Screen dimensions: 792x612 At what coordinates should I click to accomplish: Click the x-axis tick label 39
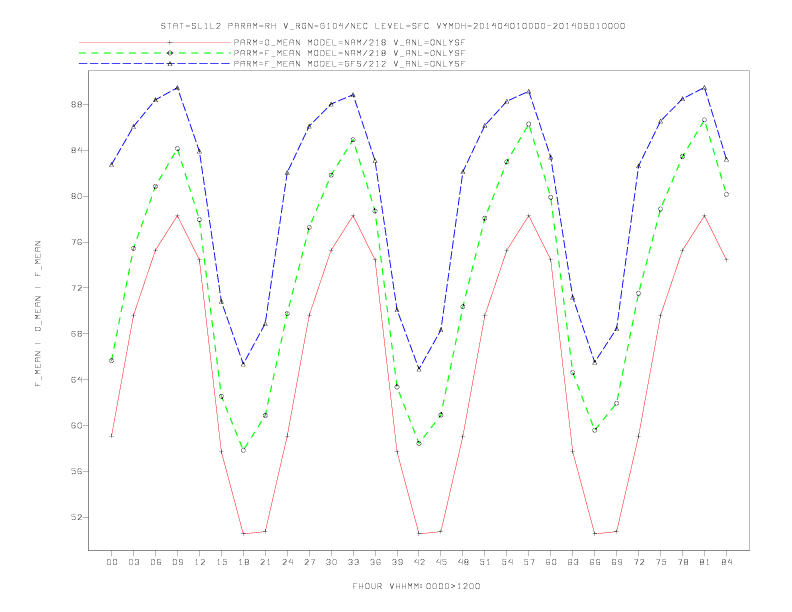(x=397, y=562)
